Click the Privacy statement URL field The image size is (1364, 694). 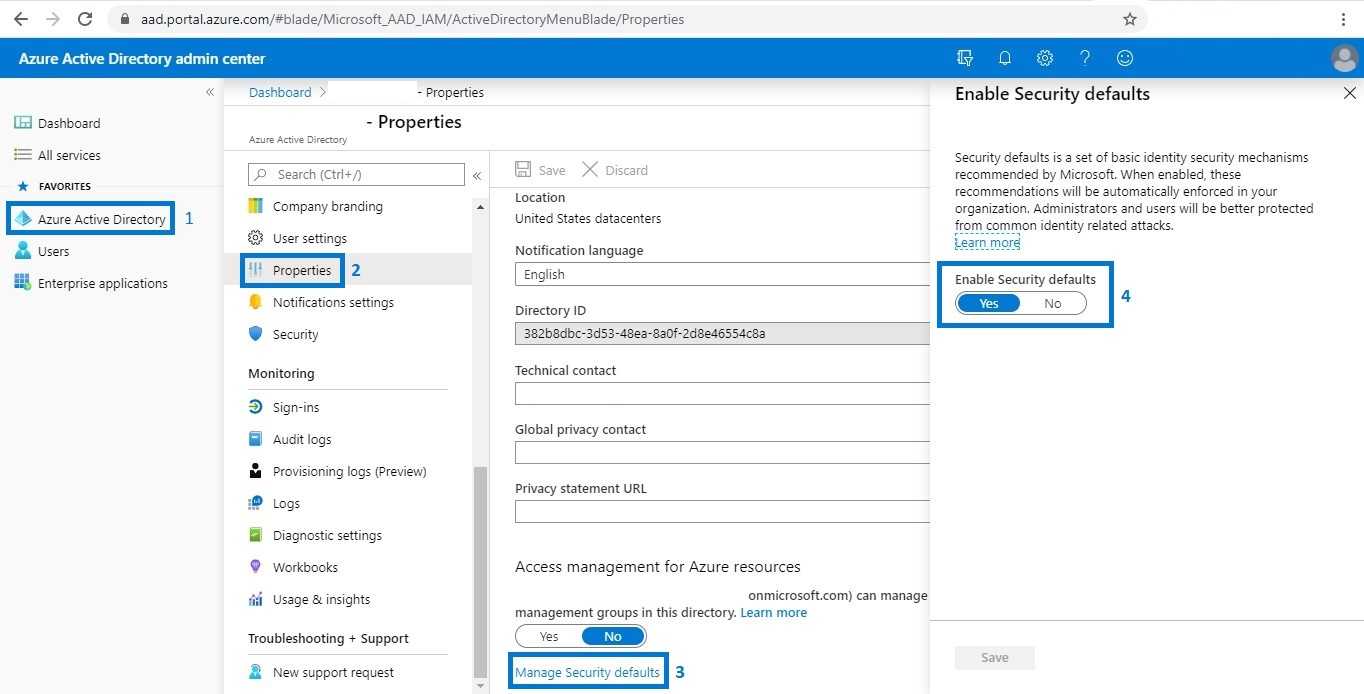[722, 511]
